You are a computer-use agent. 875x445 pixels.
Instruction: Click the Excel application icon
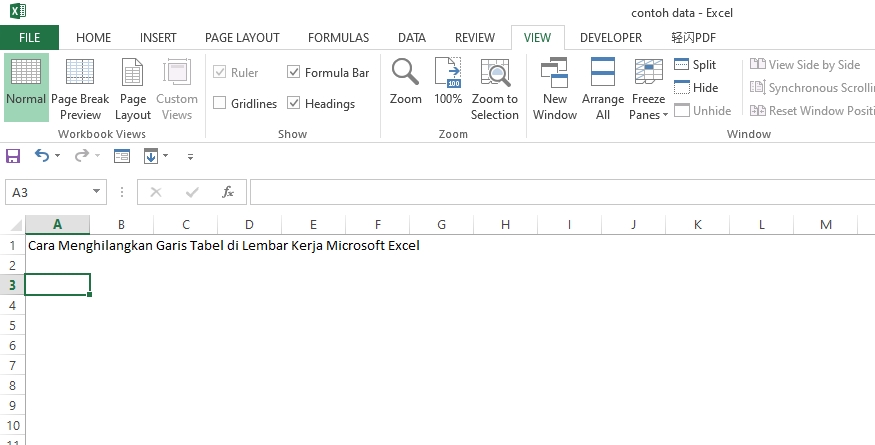(17, 11)
